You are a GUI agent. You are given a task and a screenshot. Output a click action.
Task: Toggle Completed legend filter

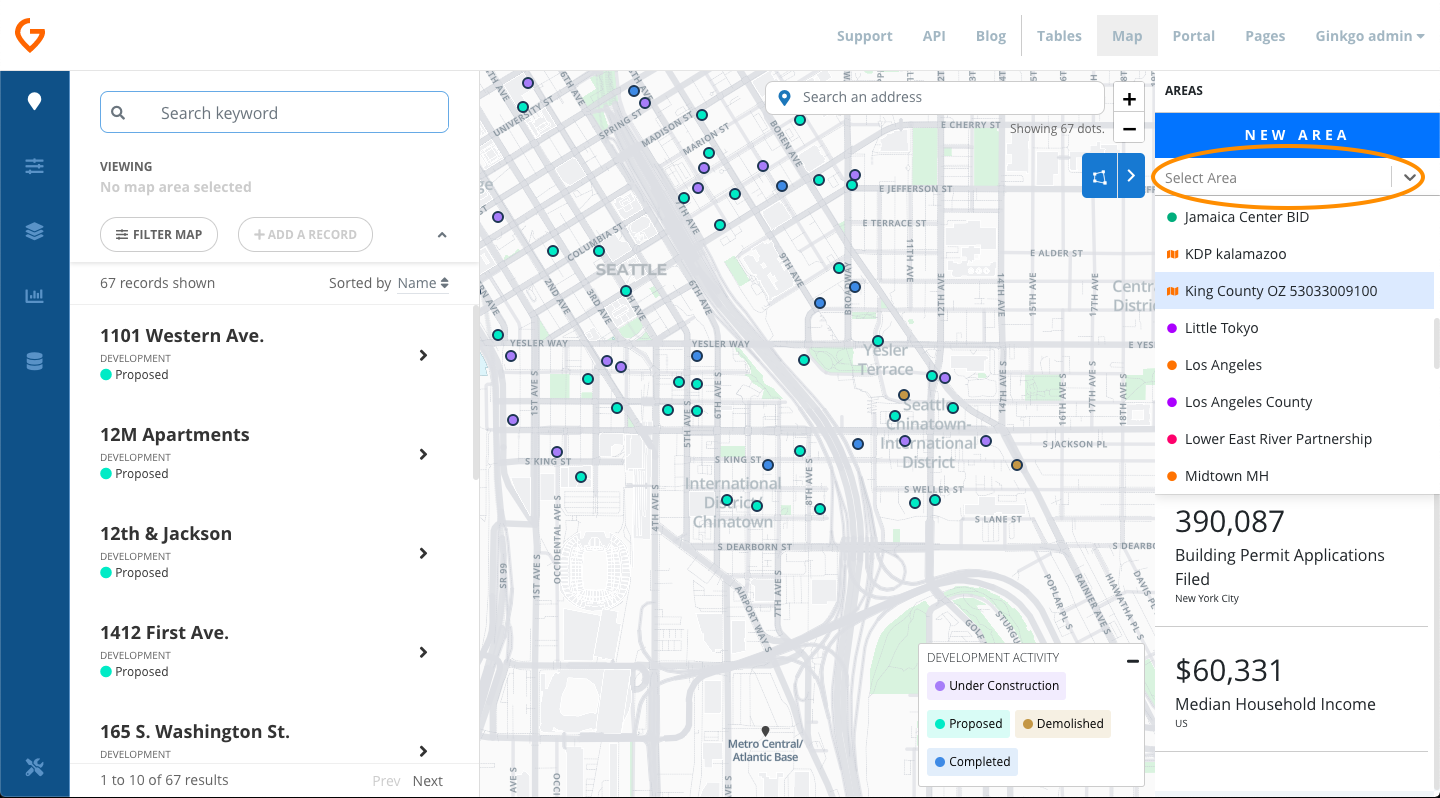point(972,762)
